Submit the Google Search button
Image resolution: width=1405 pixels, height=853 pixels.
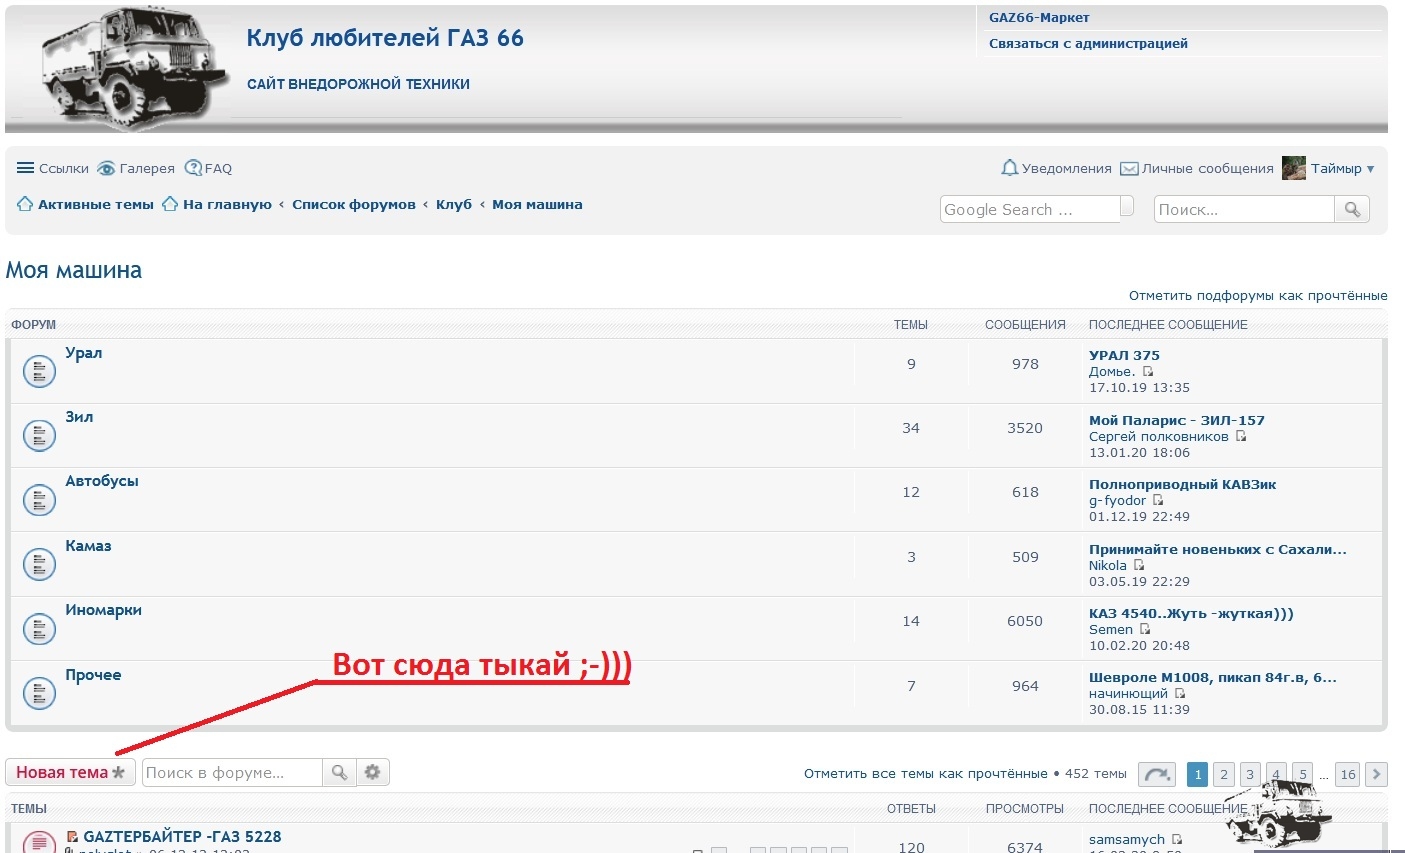coord(1127,206)
